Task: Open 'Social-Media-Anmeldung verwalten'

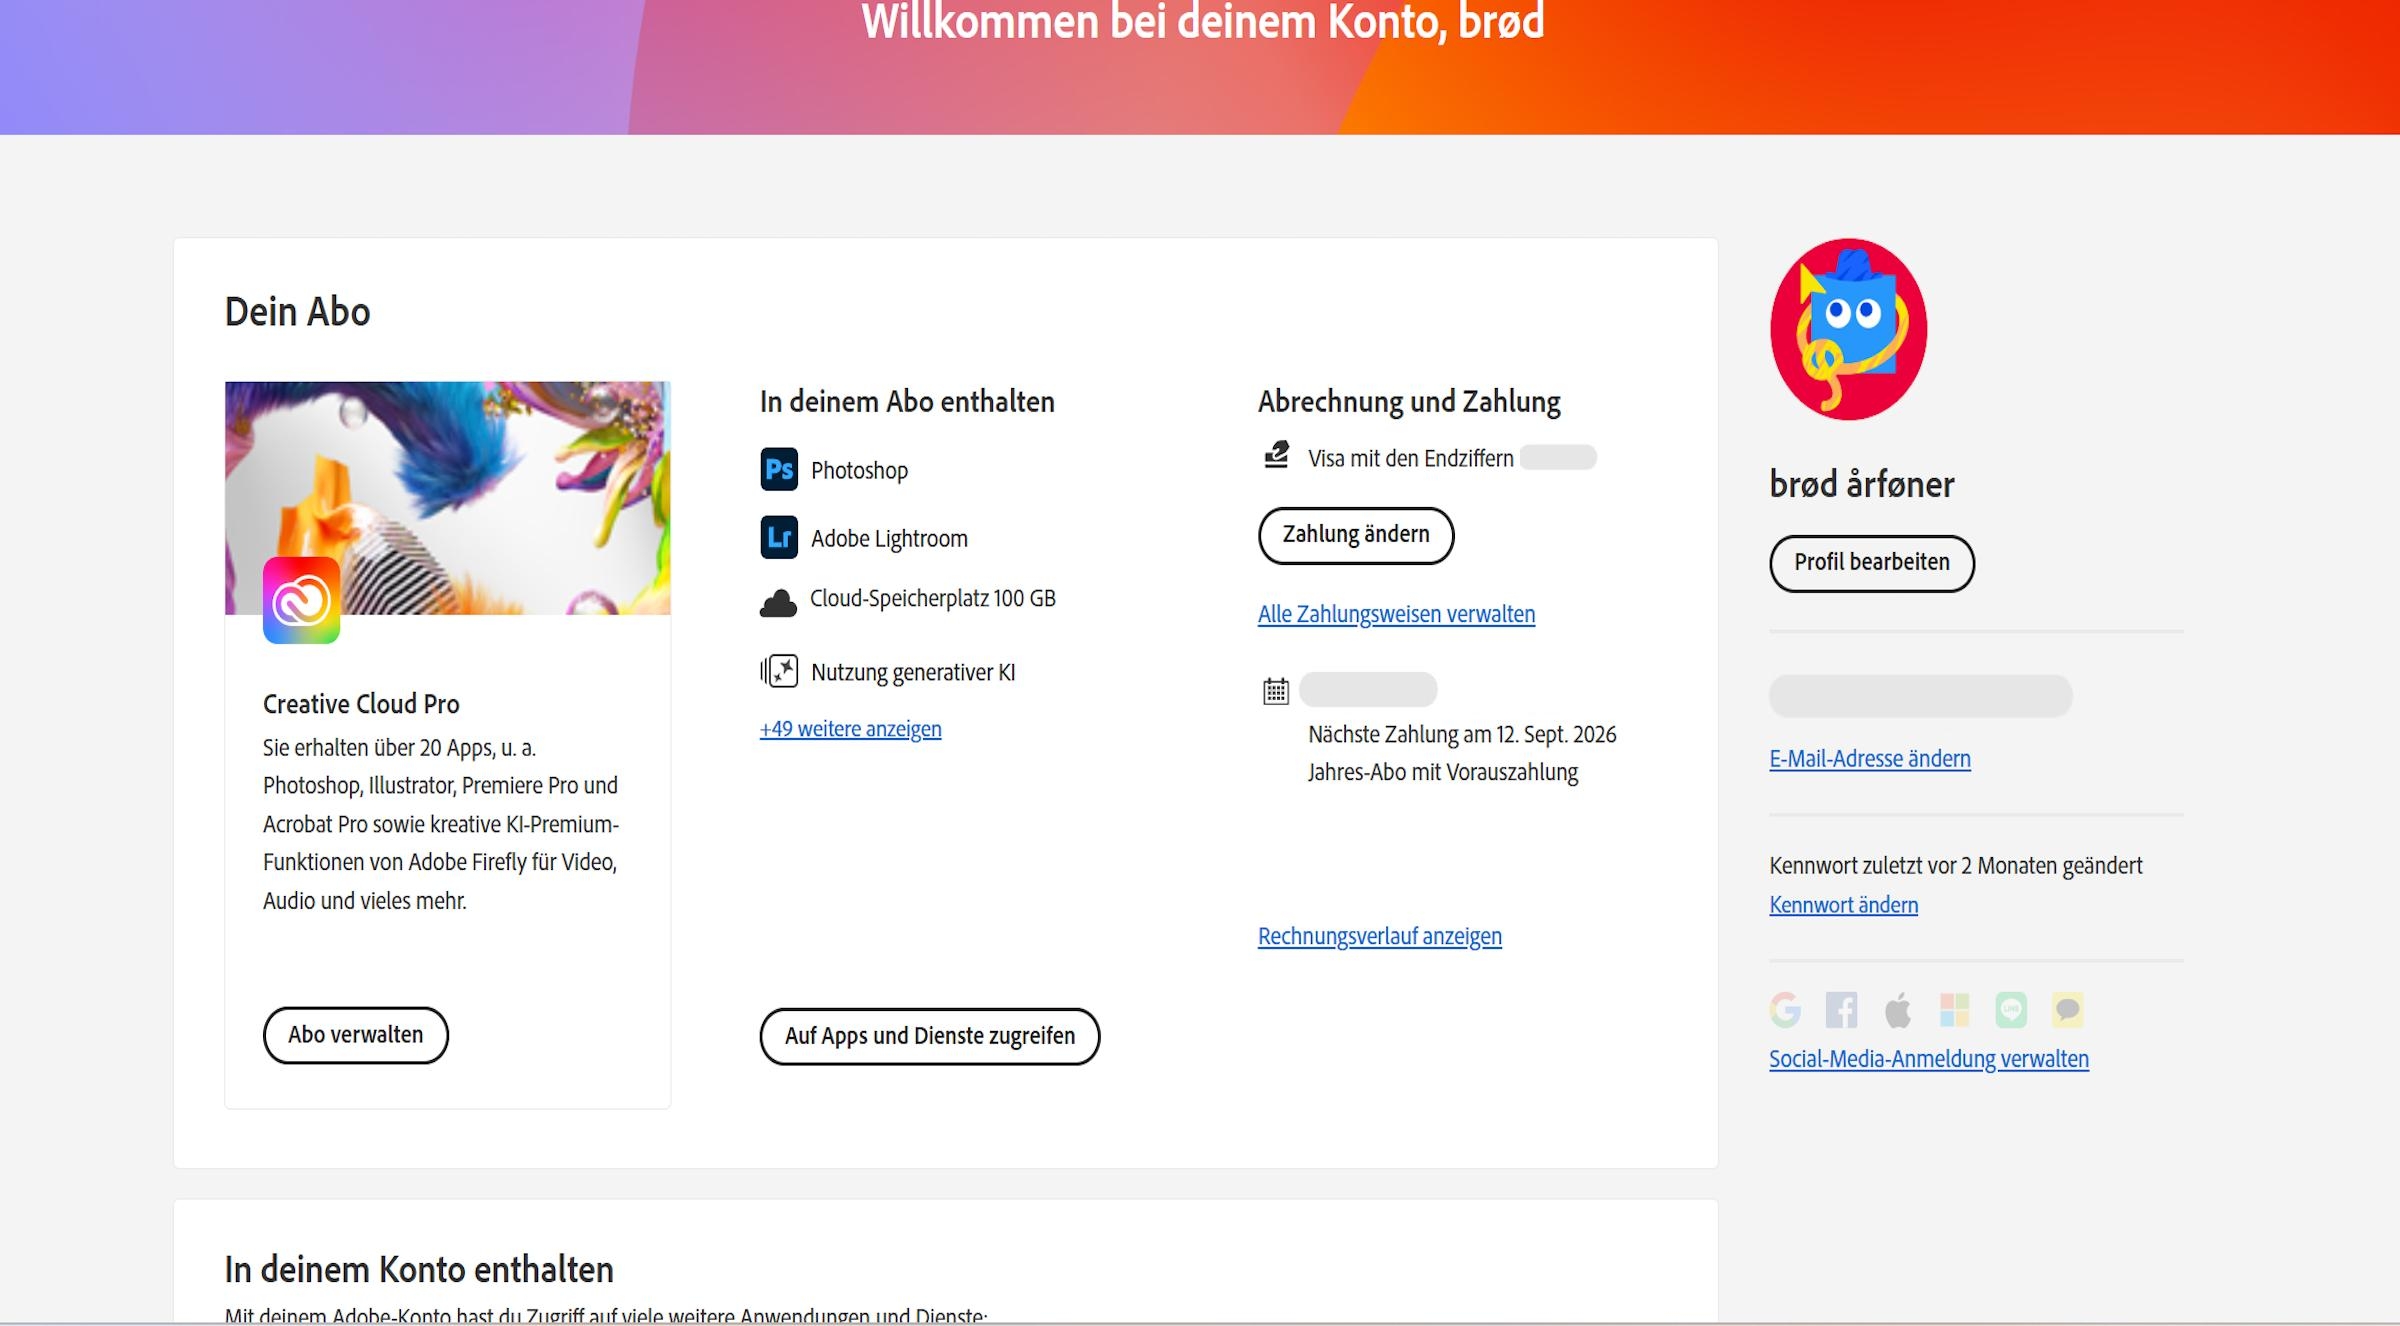Action: 1928,1058
